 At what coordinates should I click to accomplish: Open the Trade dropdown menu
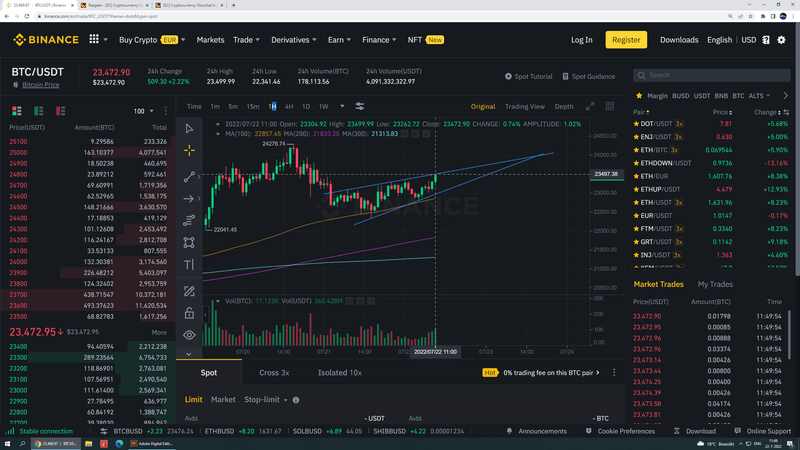pyautogui.click(x=246, y=40)
